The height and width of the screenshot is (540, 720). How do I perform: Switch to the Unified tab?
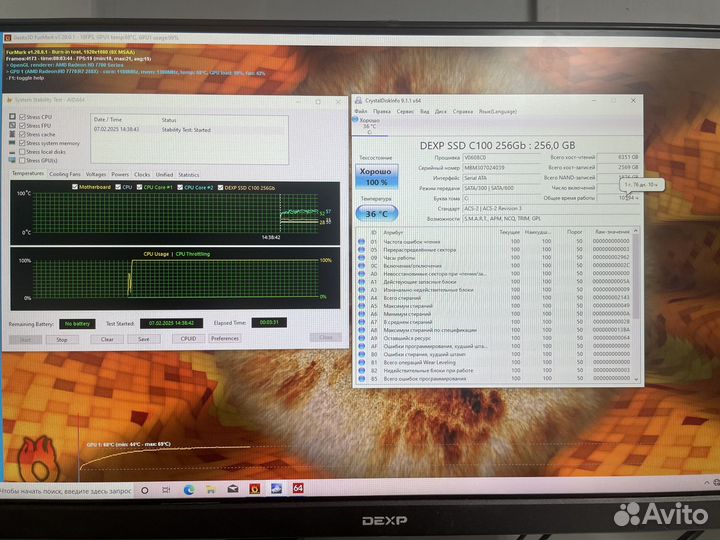coord(164,174)
